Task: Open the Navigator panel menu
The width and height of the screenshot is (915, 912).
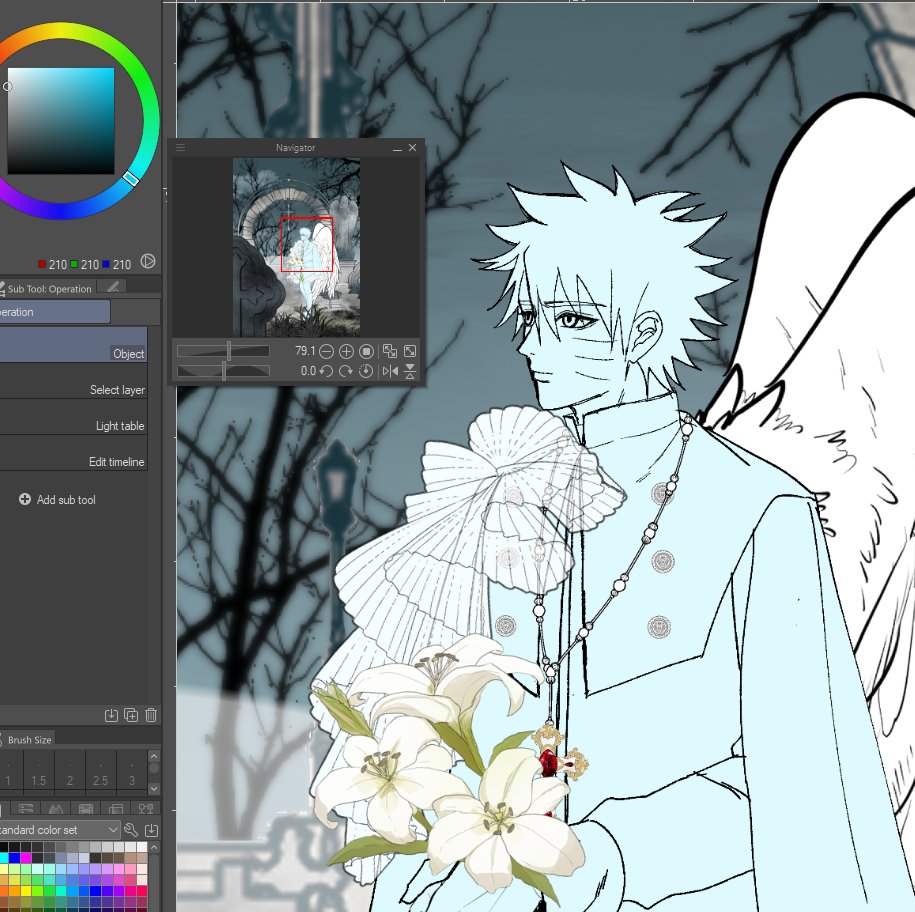Action: tap(180, 148)
